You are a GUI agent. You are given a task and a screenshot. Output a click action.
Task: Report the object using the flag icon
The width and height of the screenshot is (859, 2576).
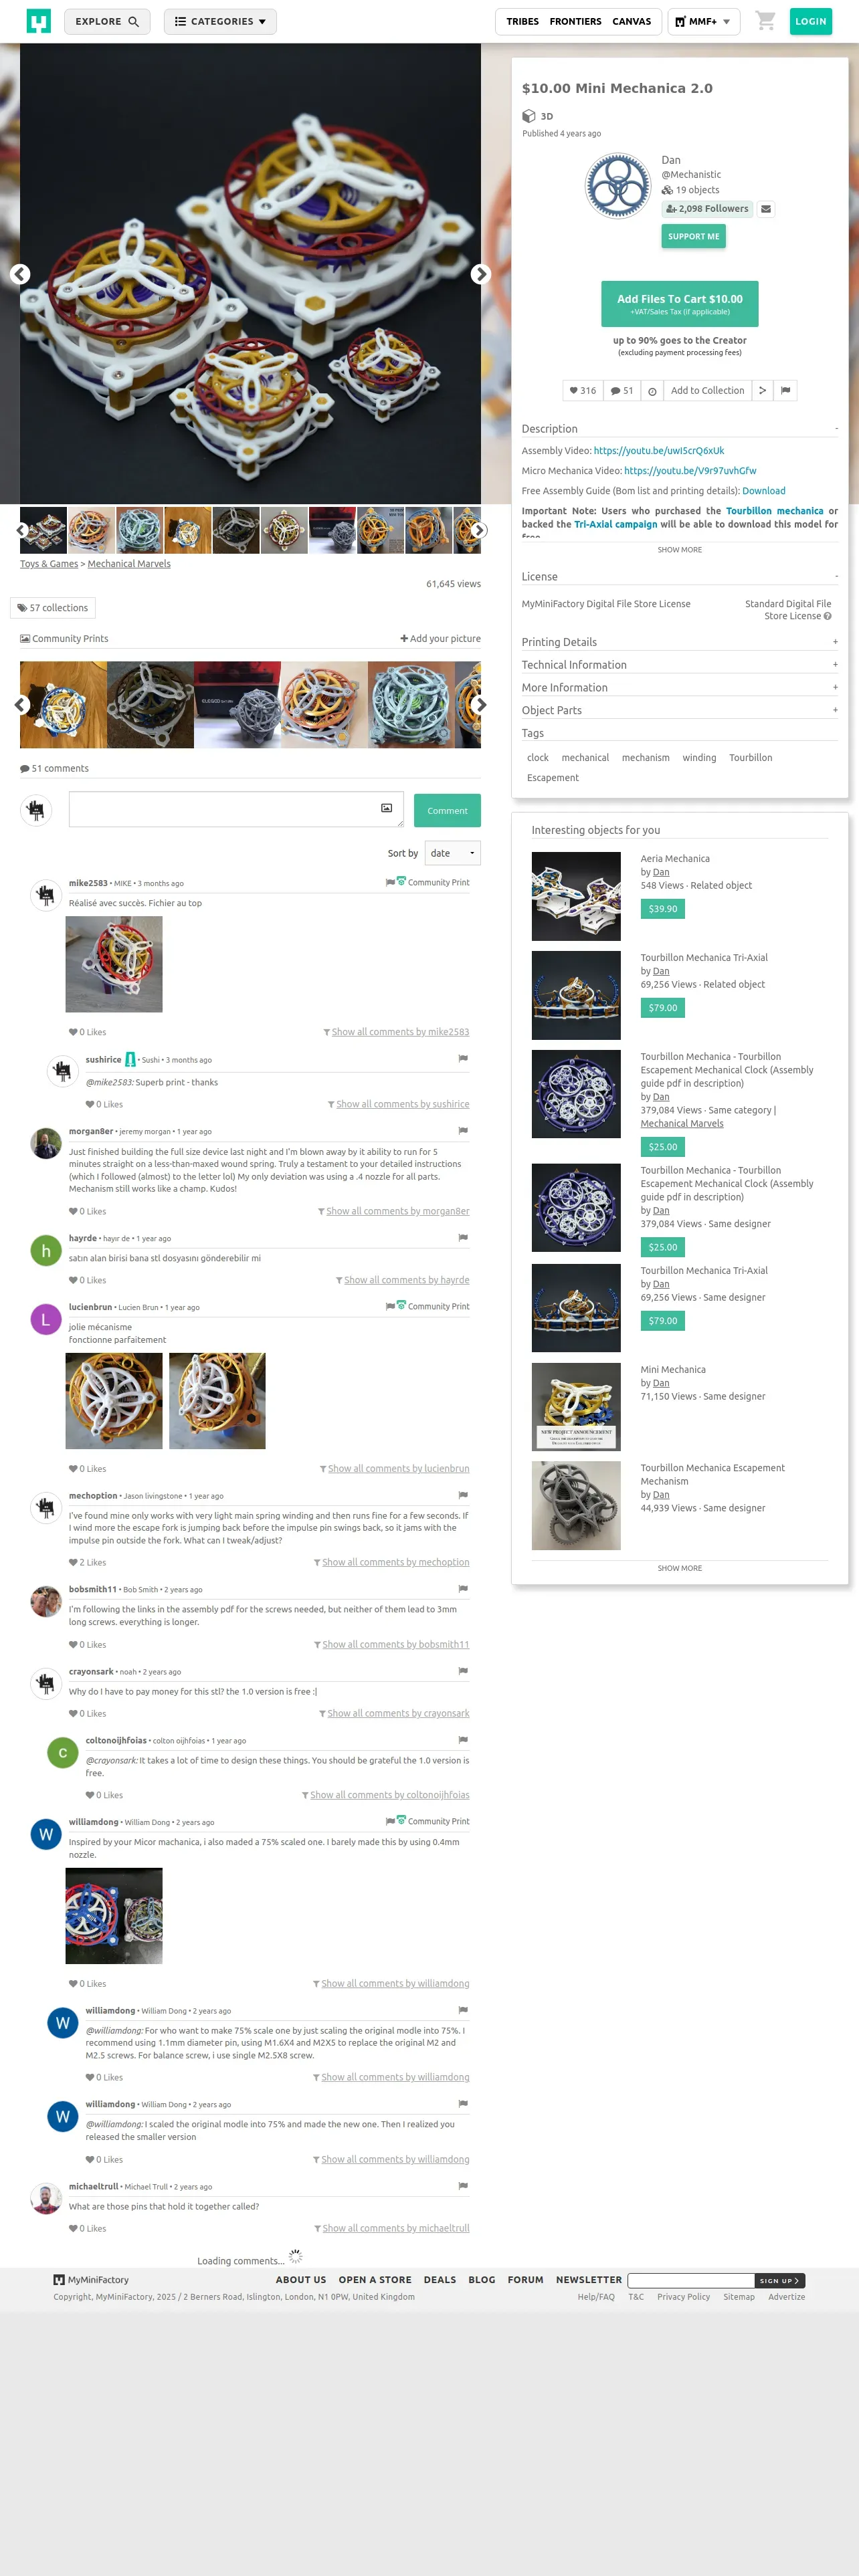point(785,391)
